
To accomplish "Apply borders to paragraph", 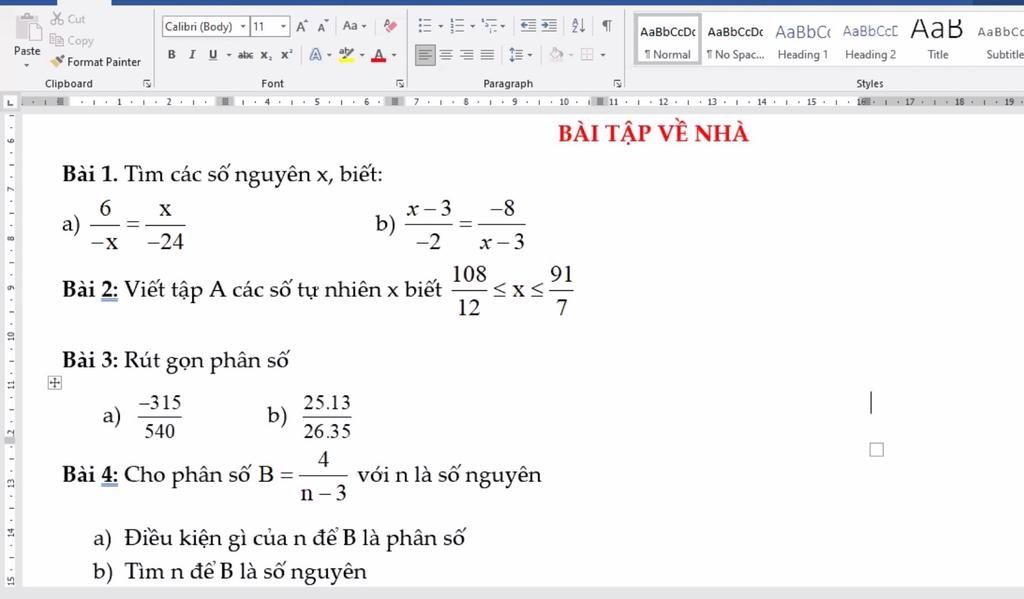I will pyautogui.click(x=587, y=55).
